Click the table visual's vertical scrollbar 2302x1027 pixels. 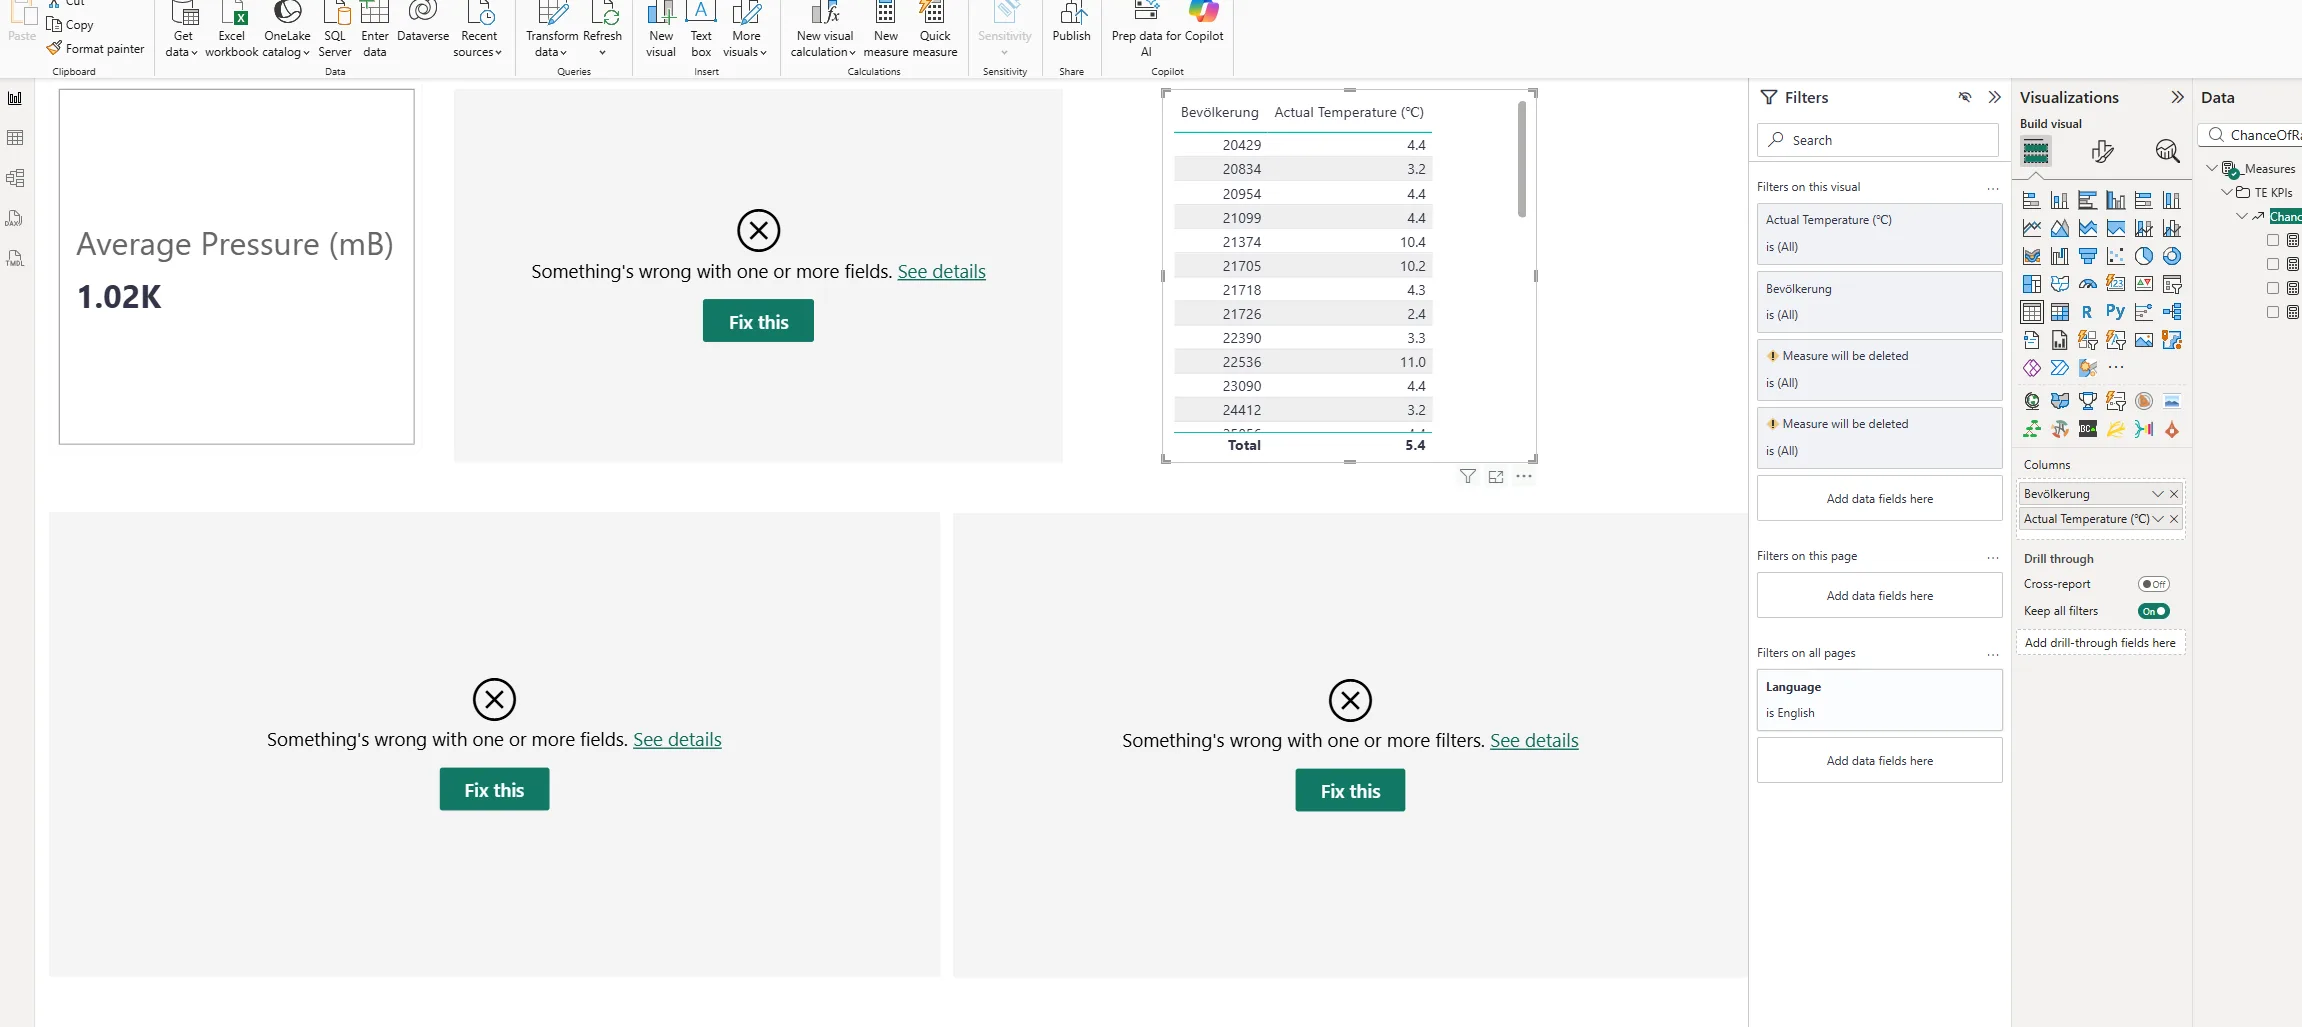1521,159
